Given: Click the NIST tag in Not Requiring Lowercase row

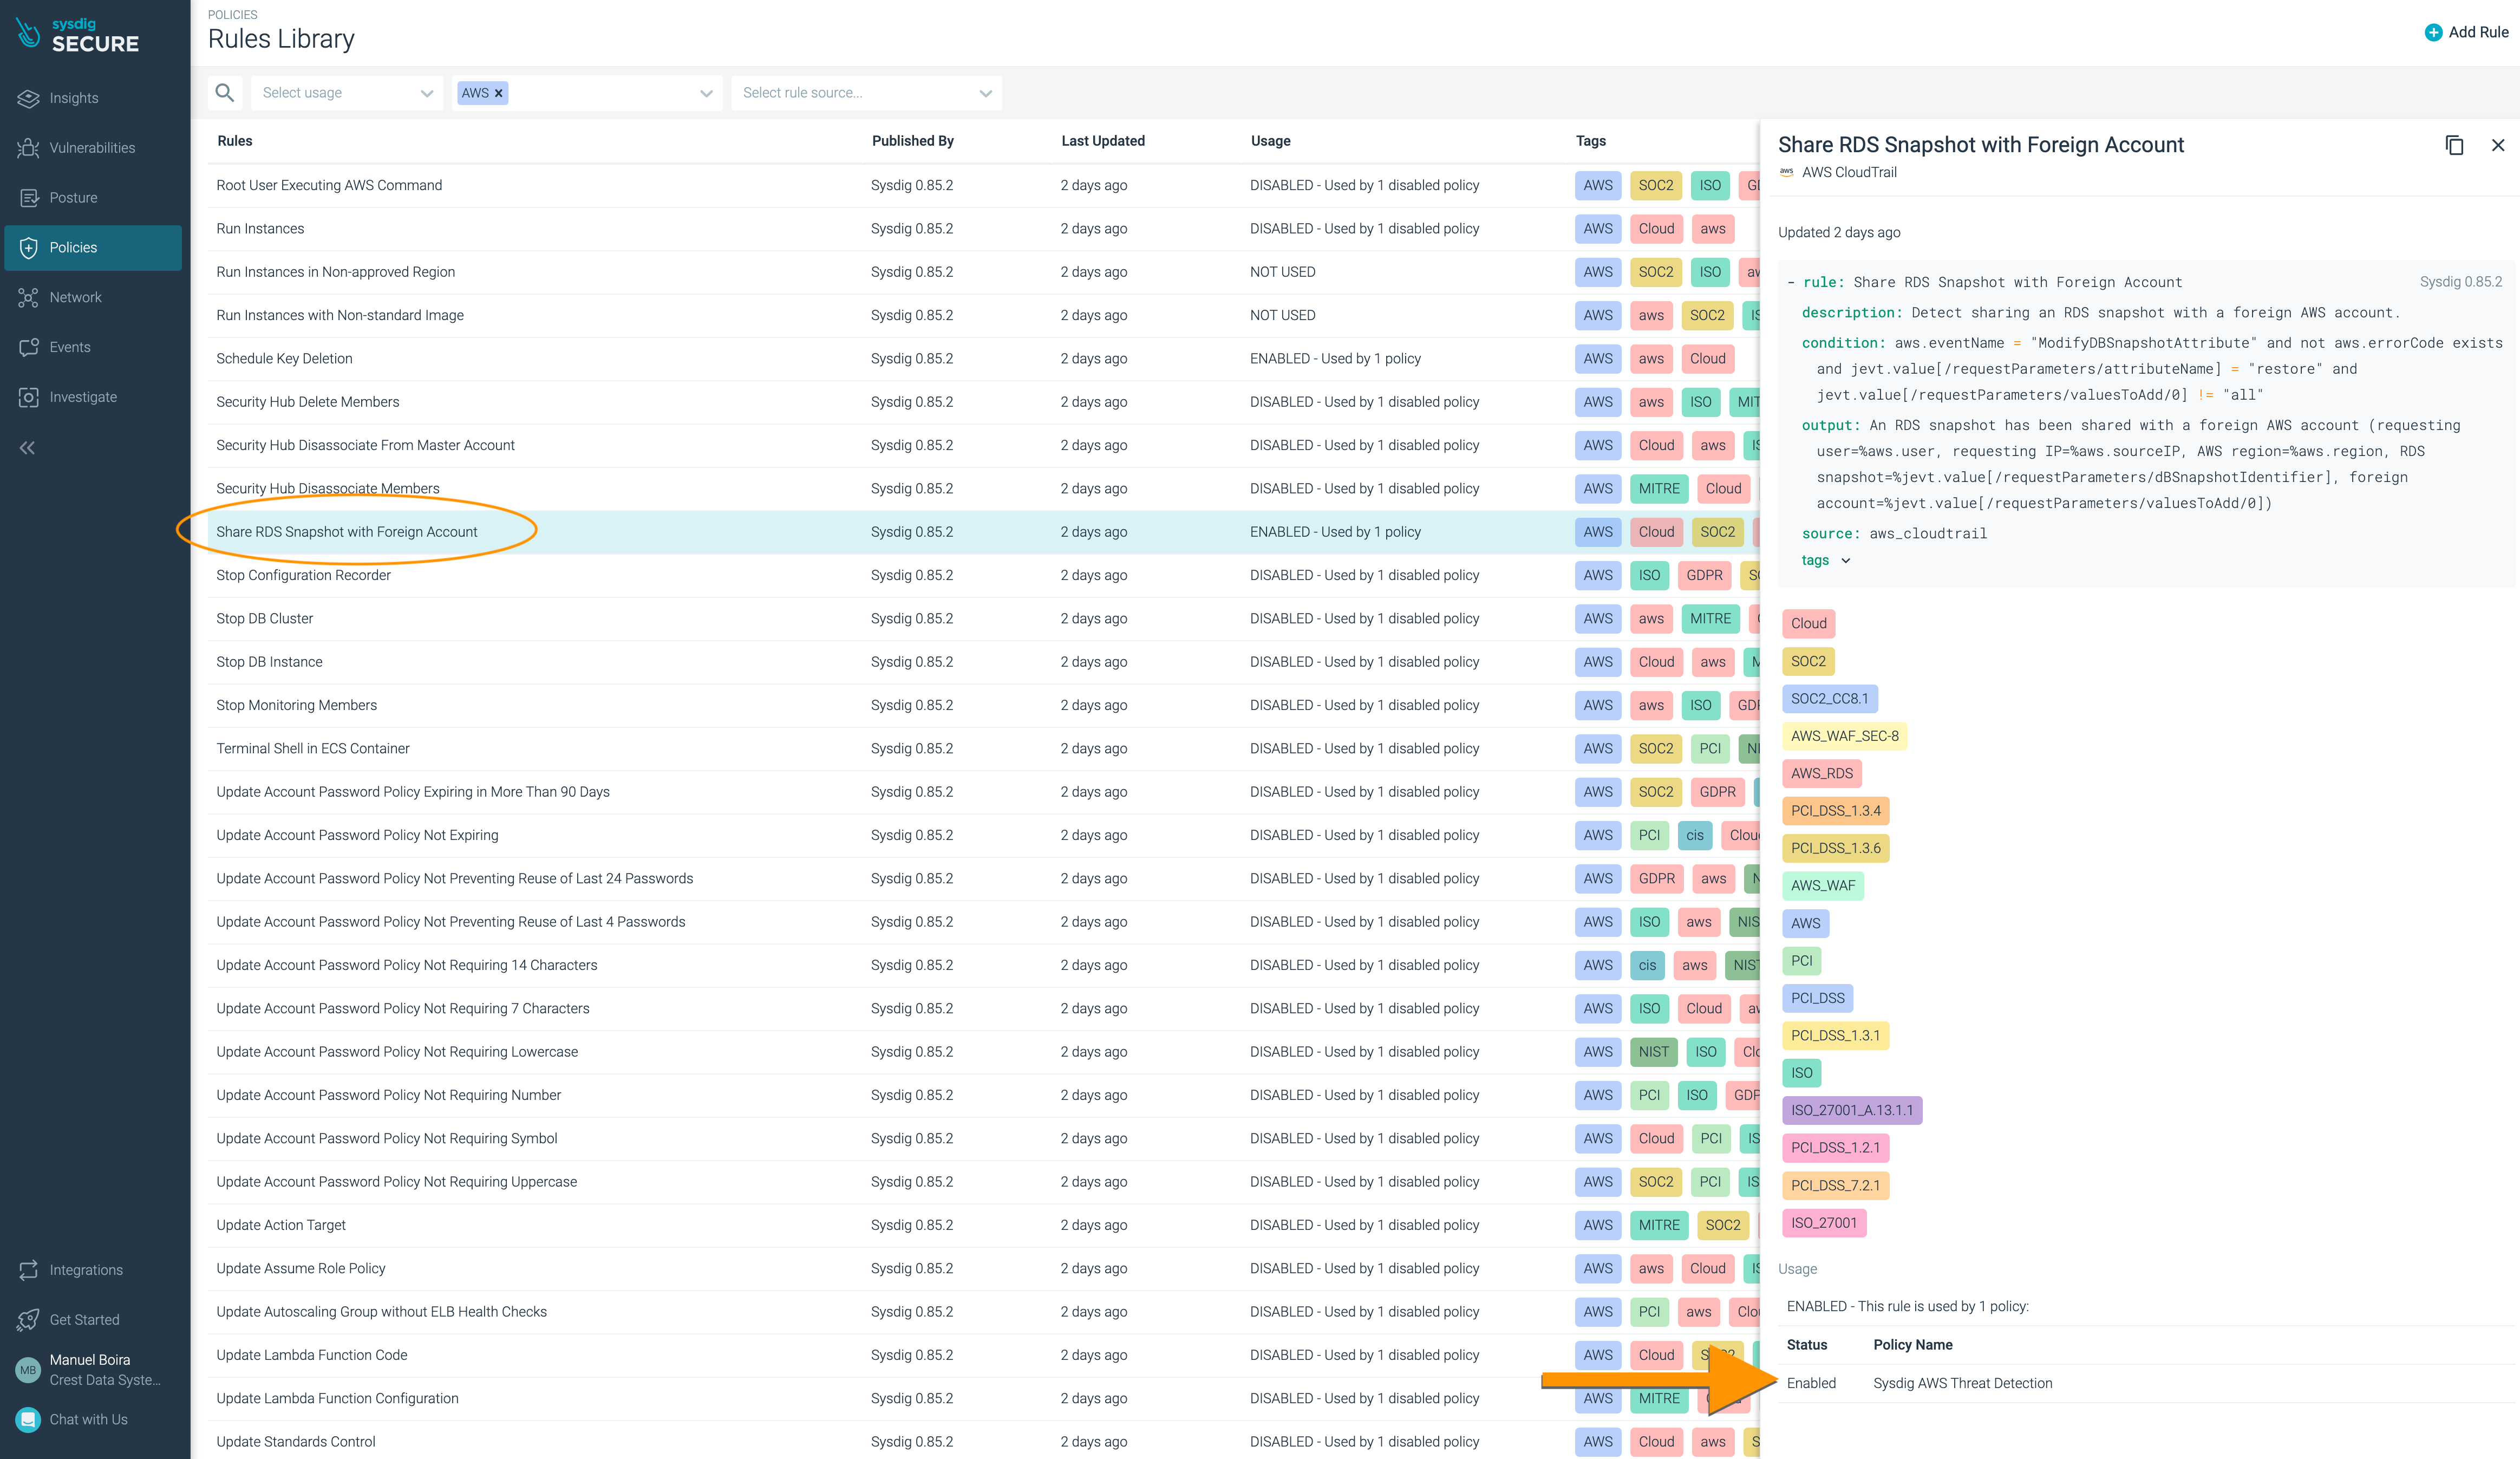Looking at the screenshot, I should 1653,1052.
